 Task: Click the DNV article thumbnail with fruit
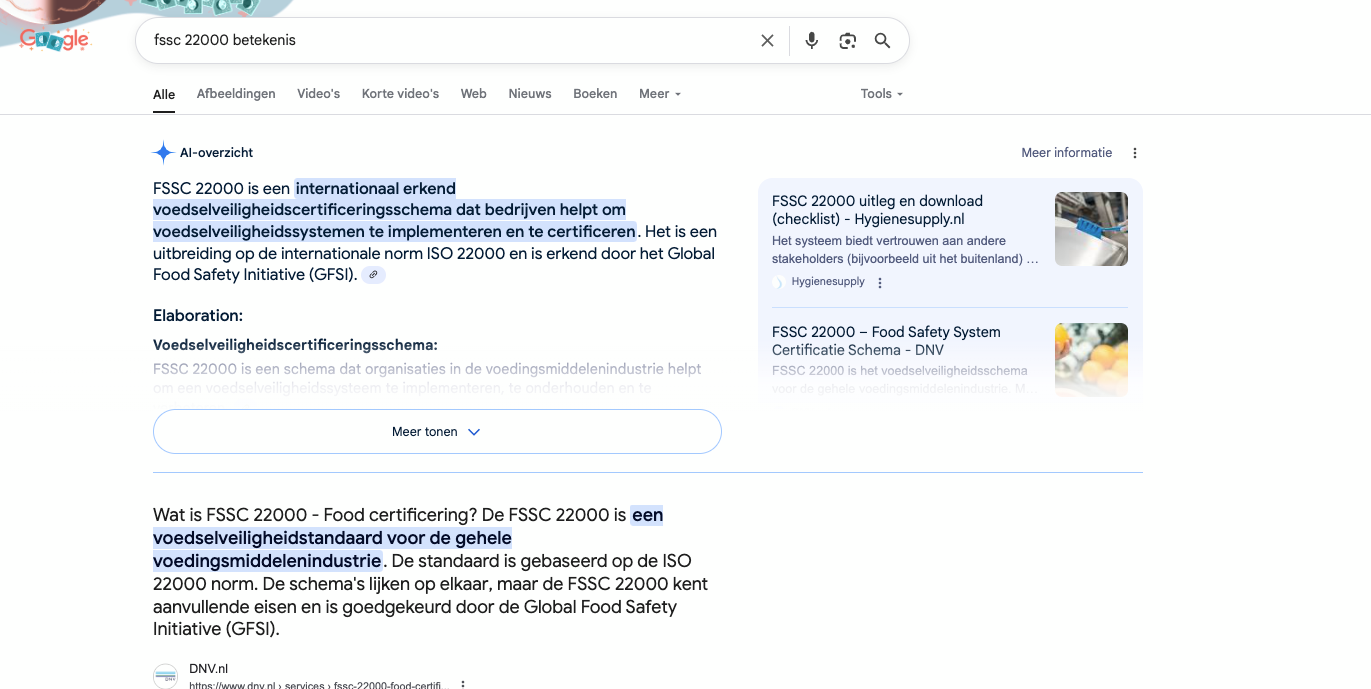click(x=1091, y=360)
